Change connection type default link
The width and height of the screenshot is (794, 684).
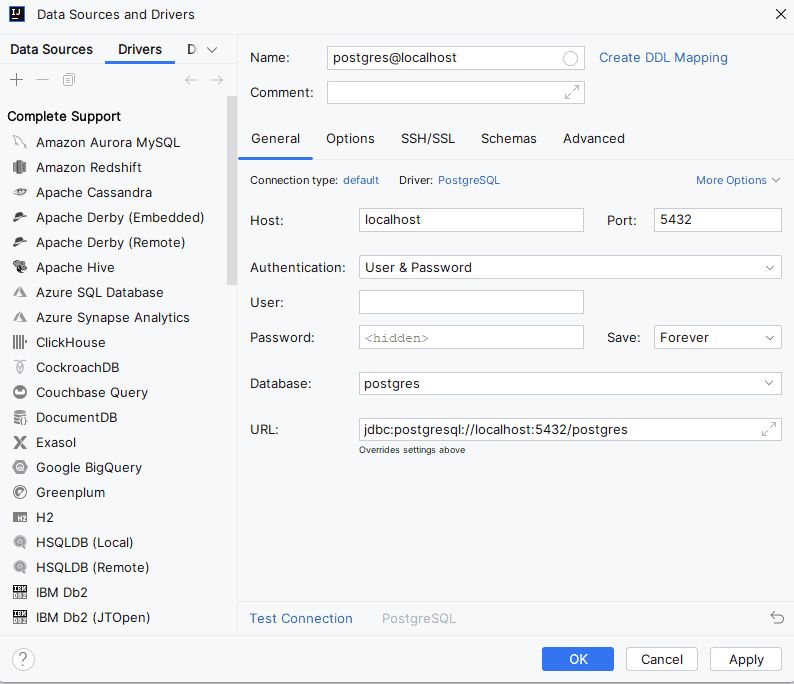(361, 180)
